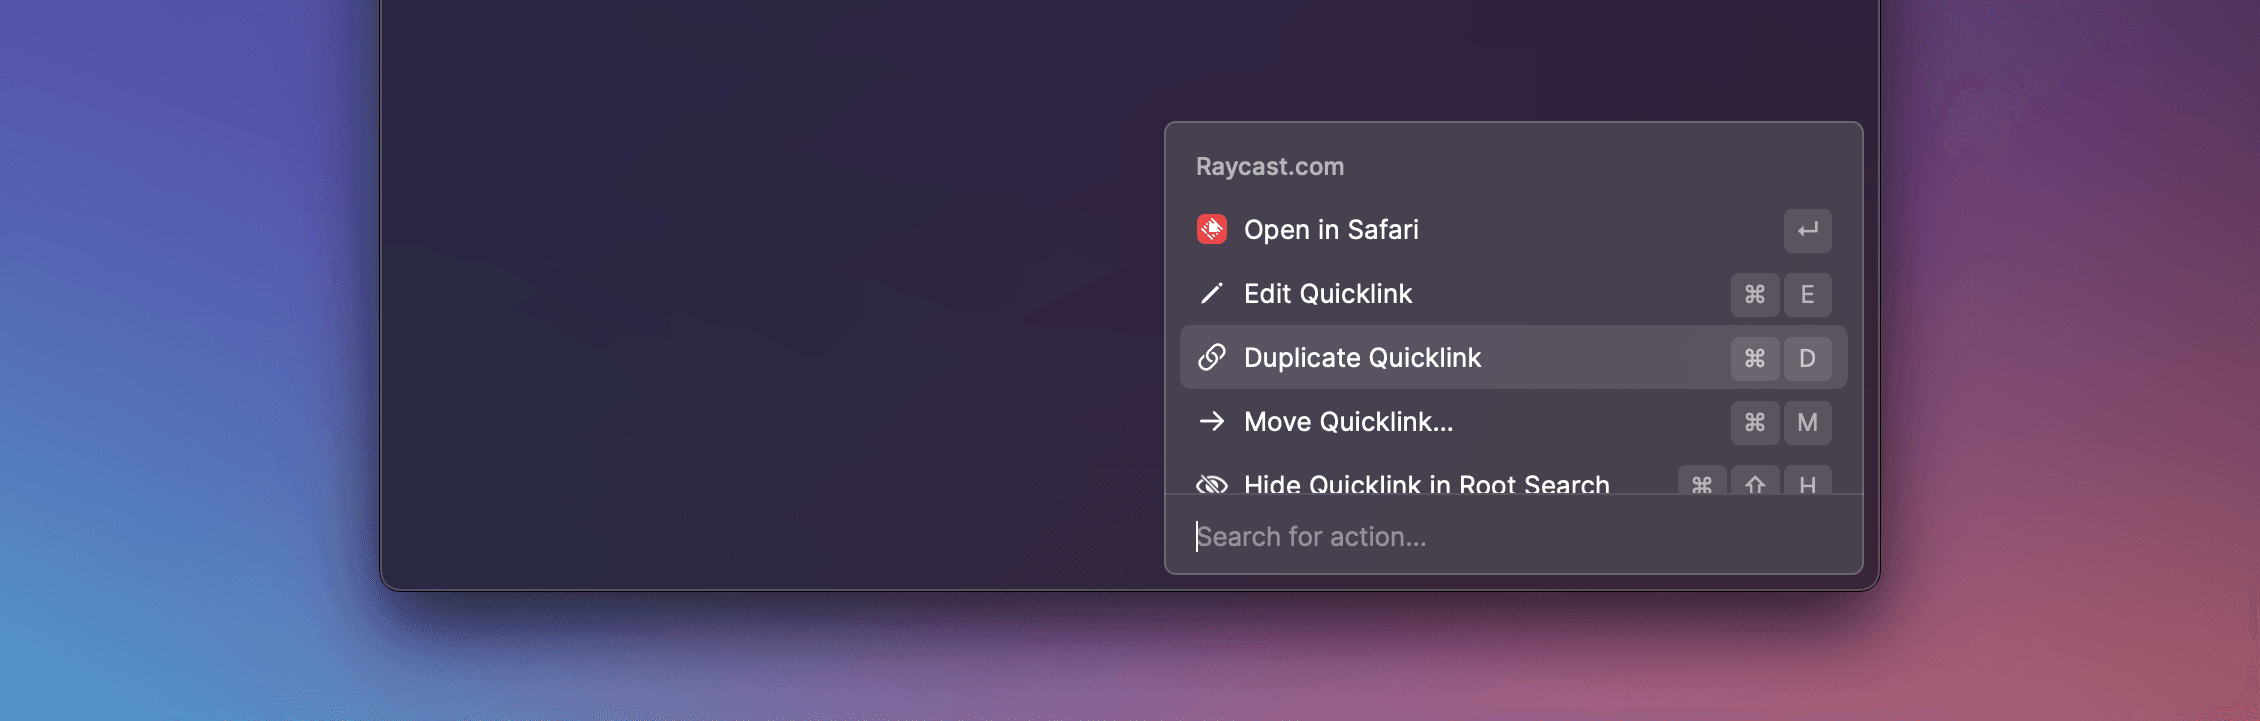Click the Safari icon beside Open in Safari
This screenshot has height=721, width=2260.
[x=1212, y=230]
